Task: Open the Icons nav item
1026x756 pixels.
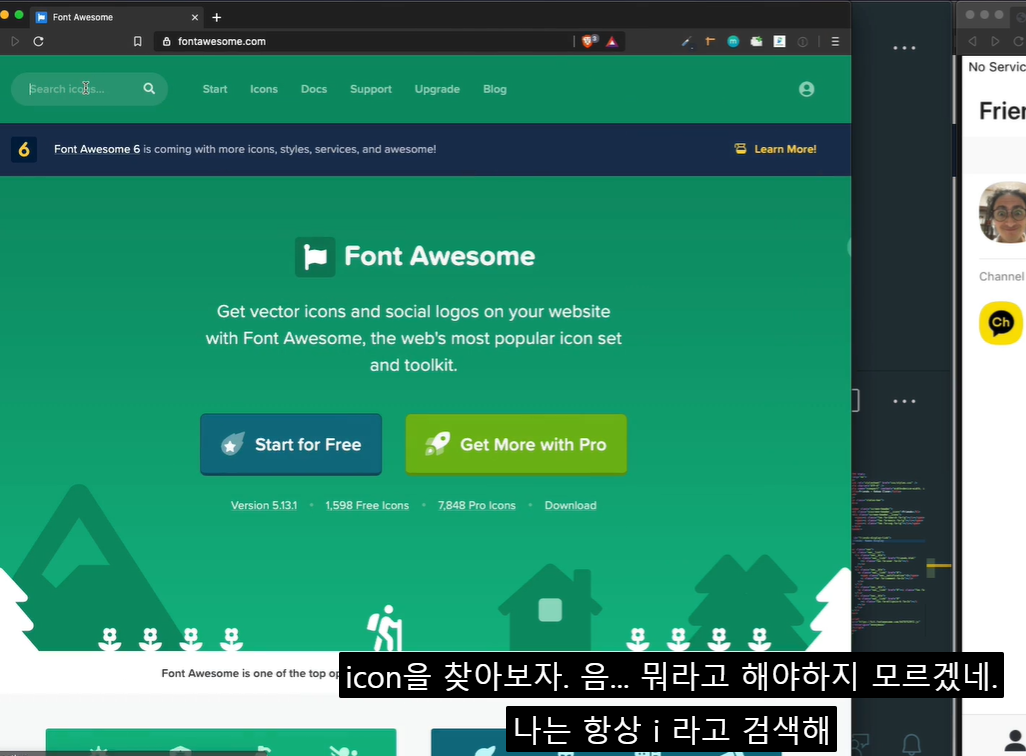Action: [264, 89]
